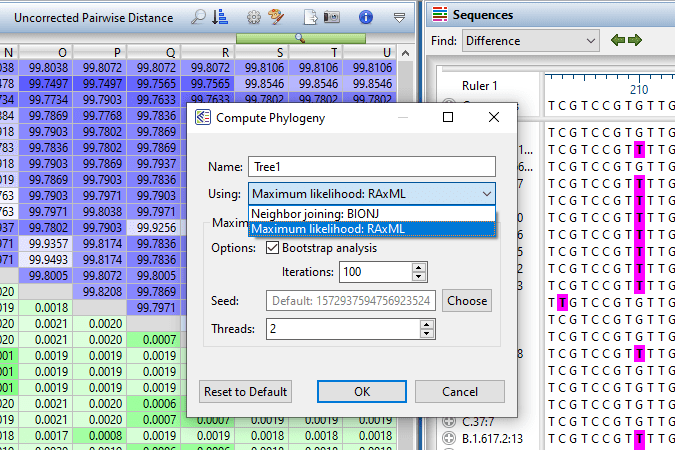The width and height of the screenshot is (675, 450).
Task: Close the Compute Phylogeny dialog
Action: click(x=494, y=117)
